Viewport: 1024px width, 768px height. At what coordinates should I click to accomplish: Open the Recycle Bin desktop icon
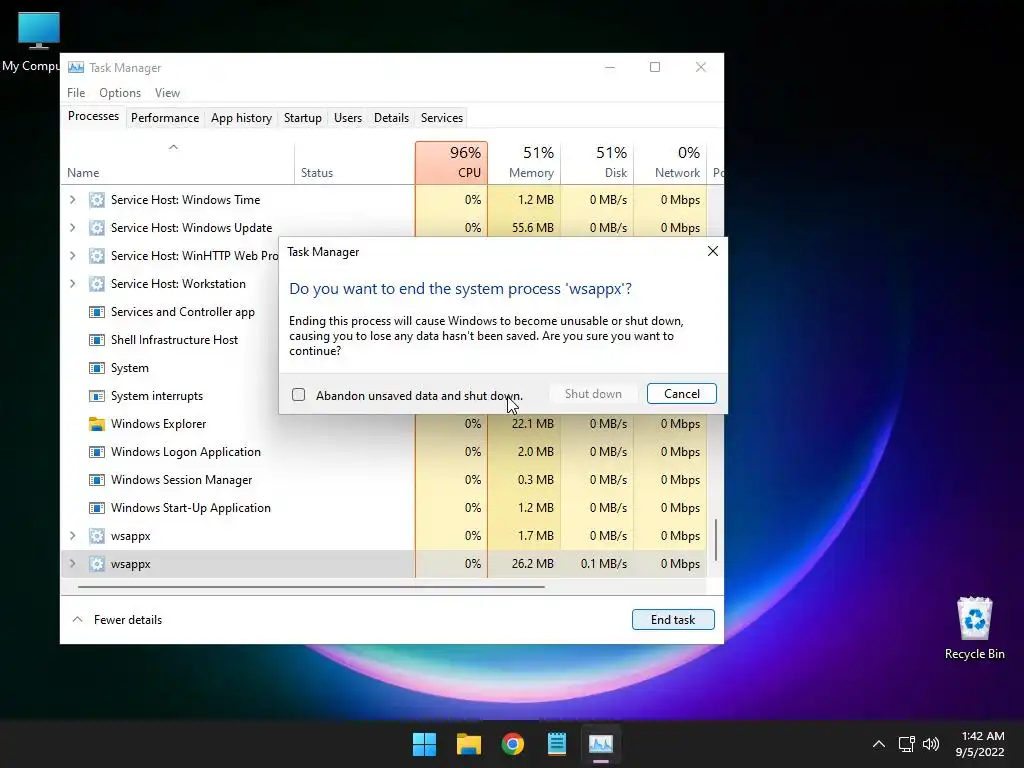[974, 628]
